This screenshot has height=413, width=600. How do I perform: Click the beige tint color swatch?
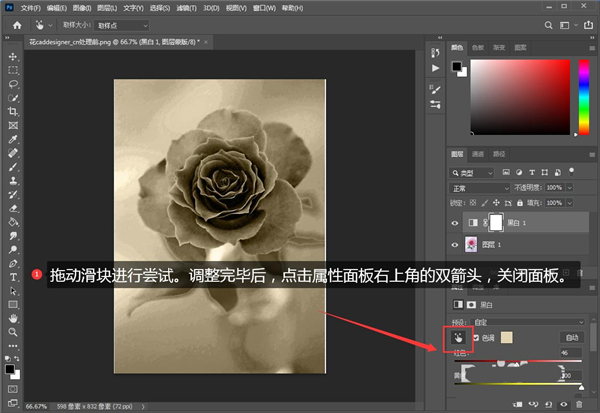(506, 337)
